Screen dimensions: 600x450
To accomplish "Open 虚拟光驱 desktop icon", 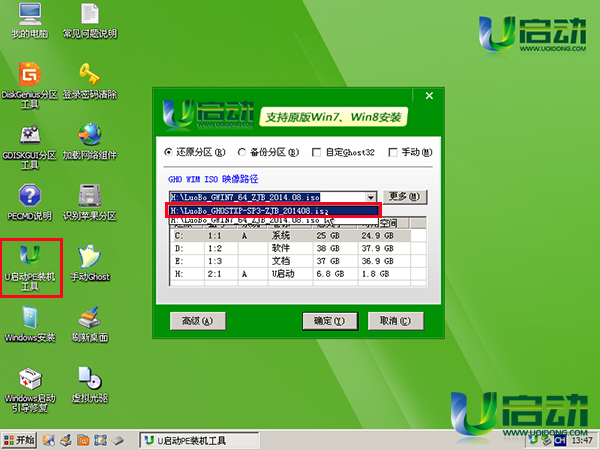I will 90,380.
